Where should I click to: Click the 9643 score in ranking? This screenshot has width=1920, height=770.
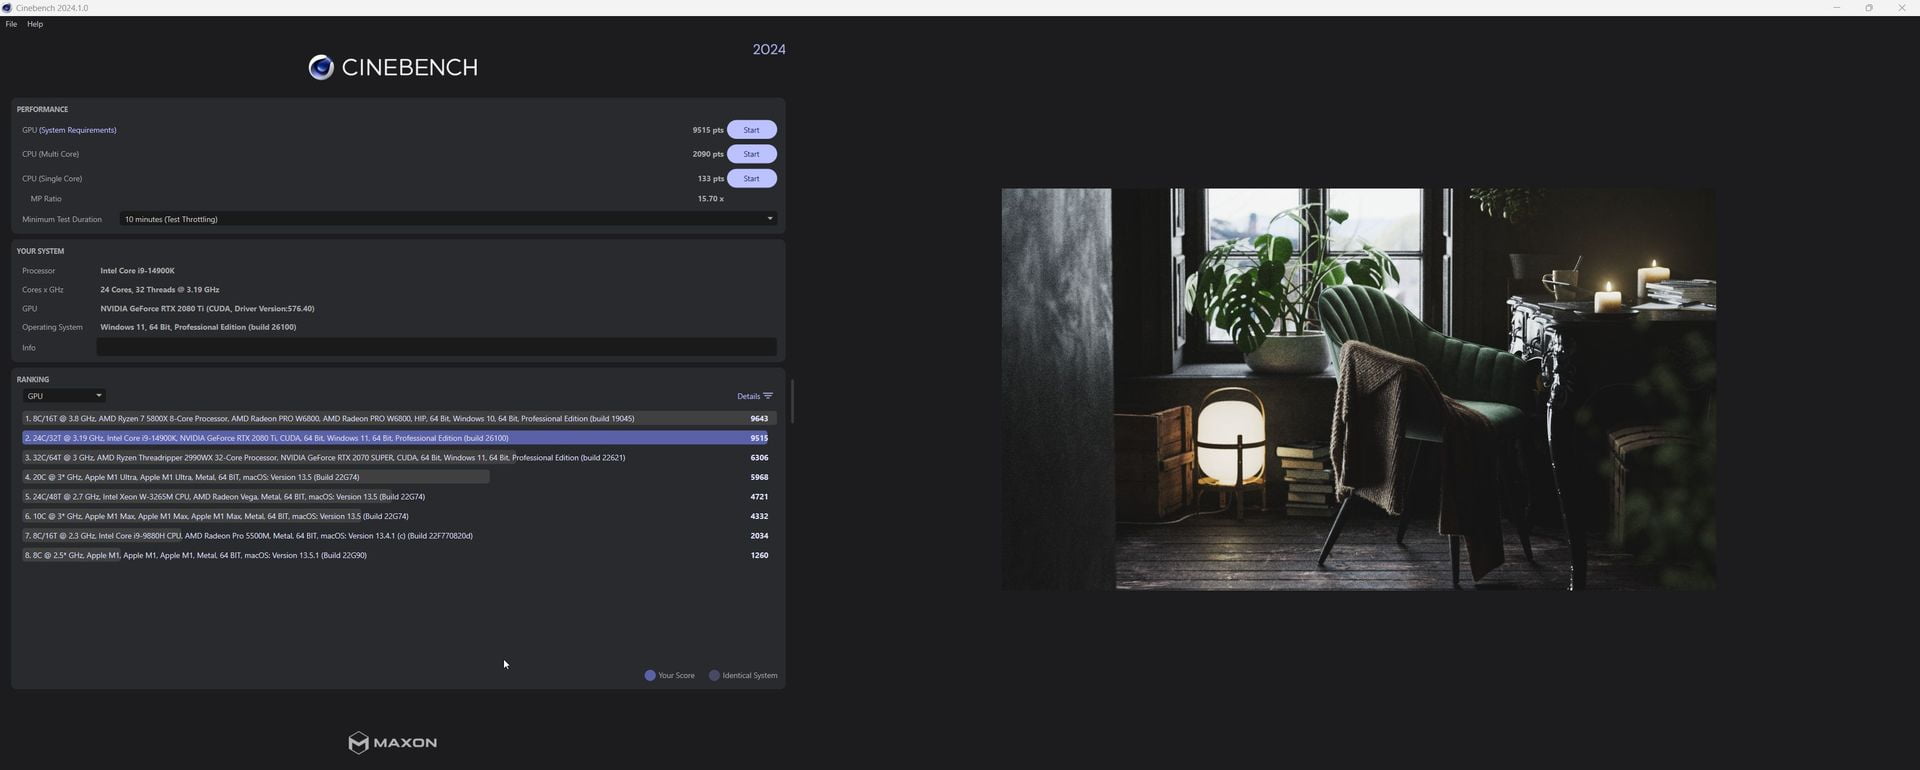[759, 419]
